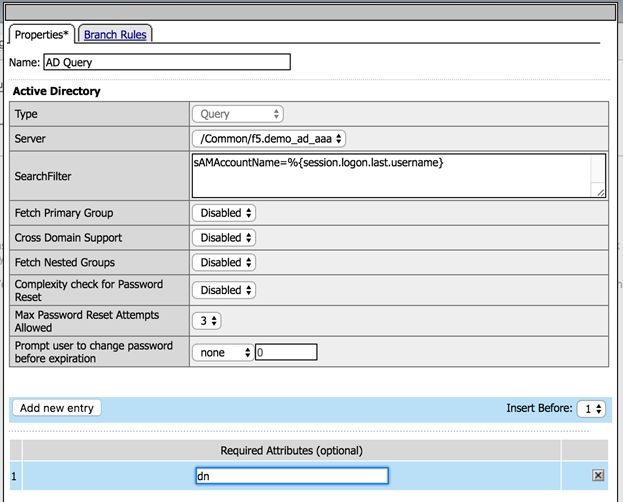Click the dn required attribute input field

click(x=291, y=476)
